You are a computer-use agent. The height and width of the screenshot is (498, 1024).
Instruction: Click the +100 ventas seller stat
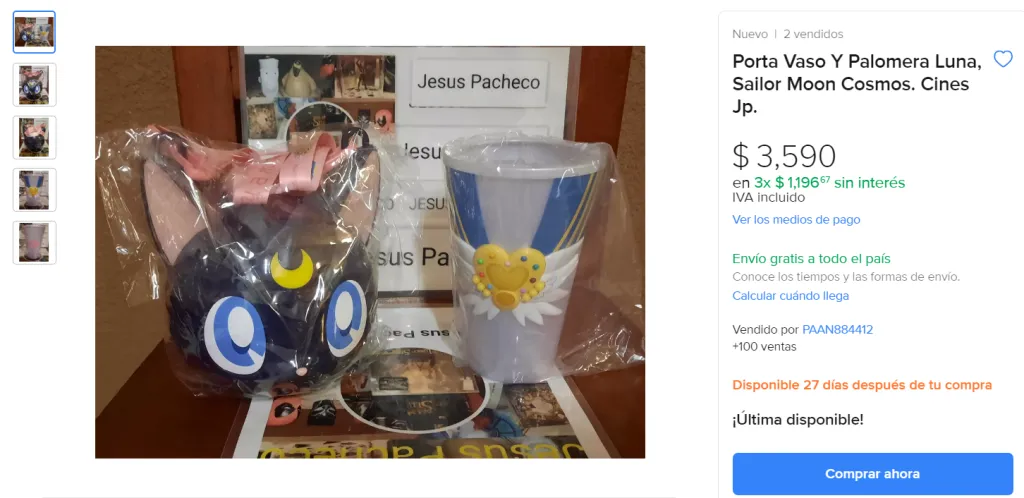point(764,347)
